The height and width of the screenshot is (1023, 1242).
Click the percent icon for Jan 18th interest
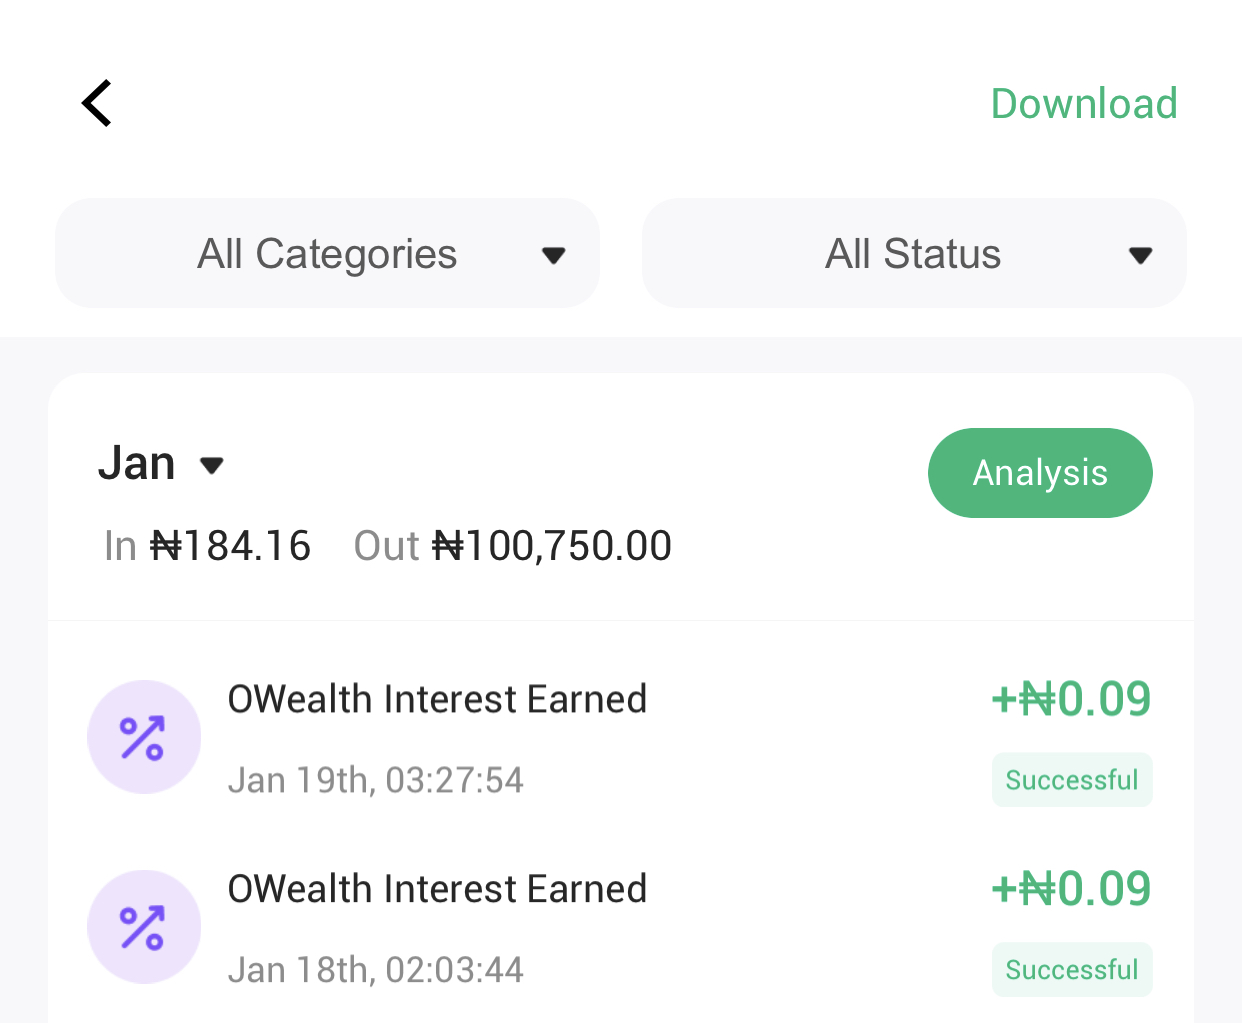click(143, 928)
